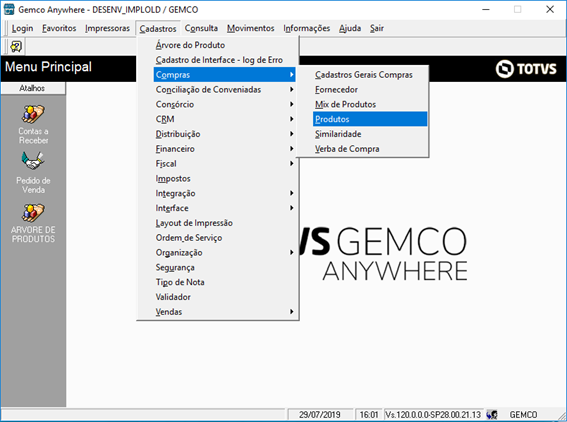The width and height of the screenshot is (567, 422).
Task: Click GEMCO user label in status bar
Action: (523, 414)
